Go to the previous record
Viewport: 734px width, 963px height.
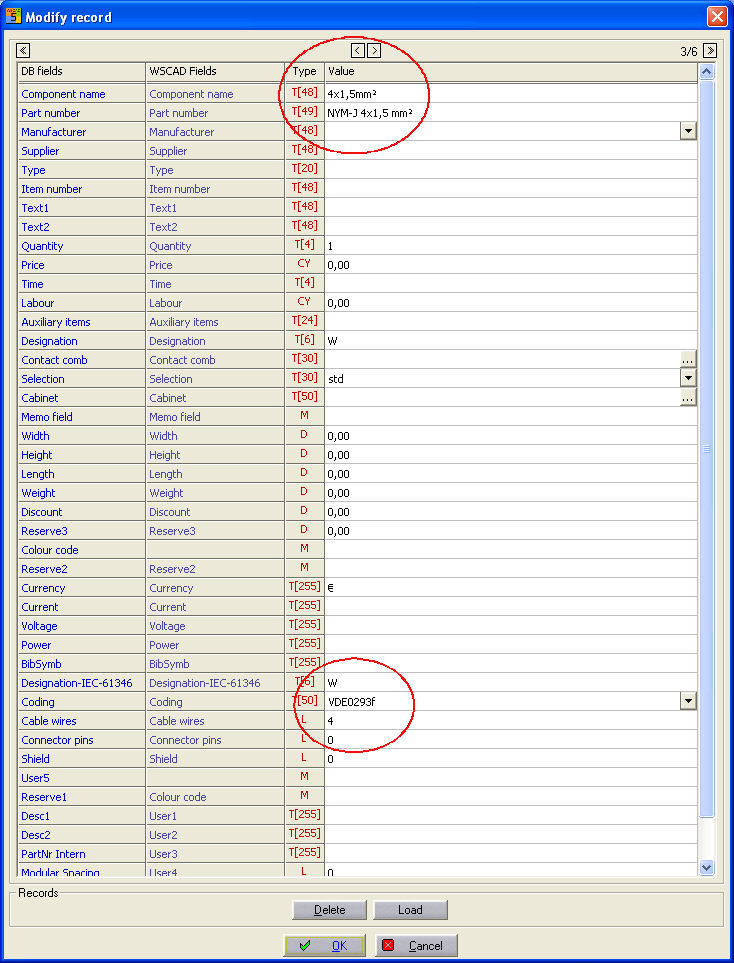(357, 50)
